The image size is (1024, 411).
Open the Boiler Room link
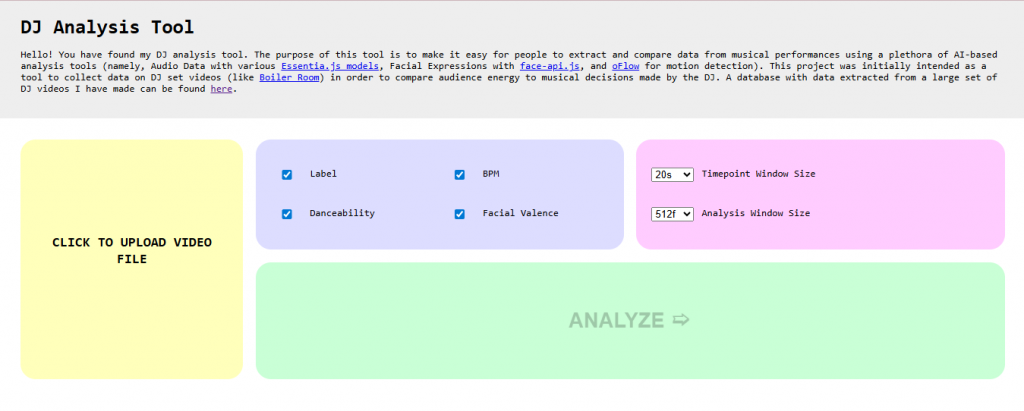pyautogui.click(x=290, y=77)
